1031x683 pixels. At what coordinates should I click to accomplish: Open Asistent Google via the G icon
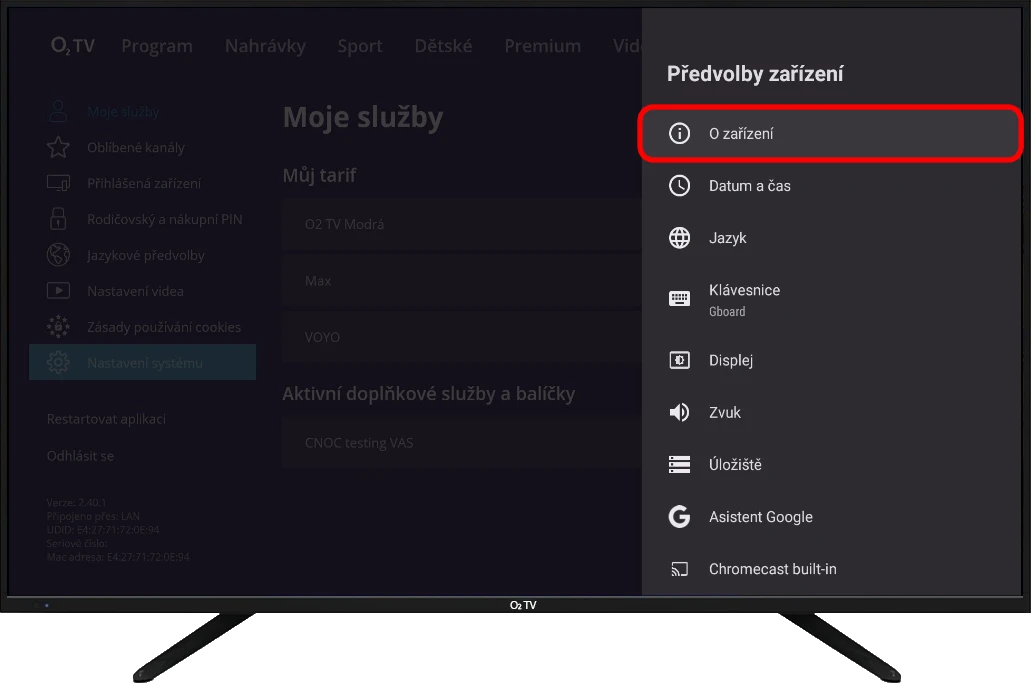coord(679,517)
